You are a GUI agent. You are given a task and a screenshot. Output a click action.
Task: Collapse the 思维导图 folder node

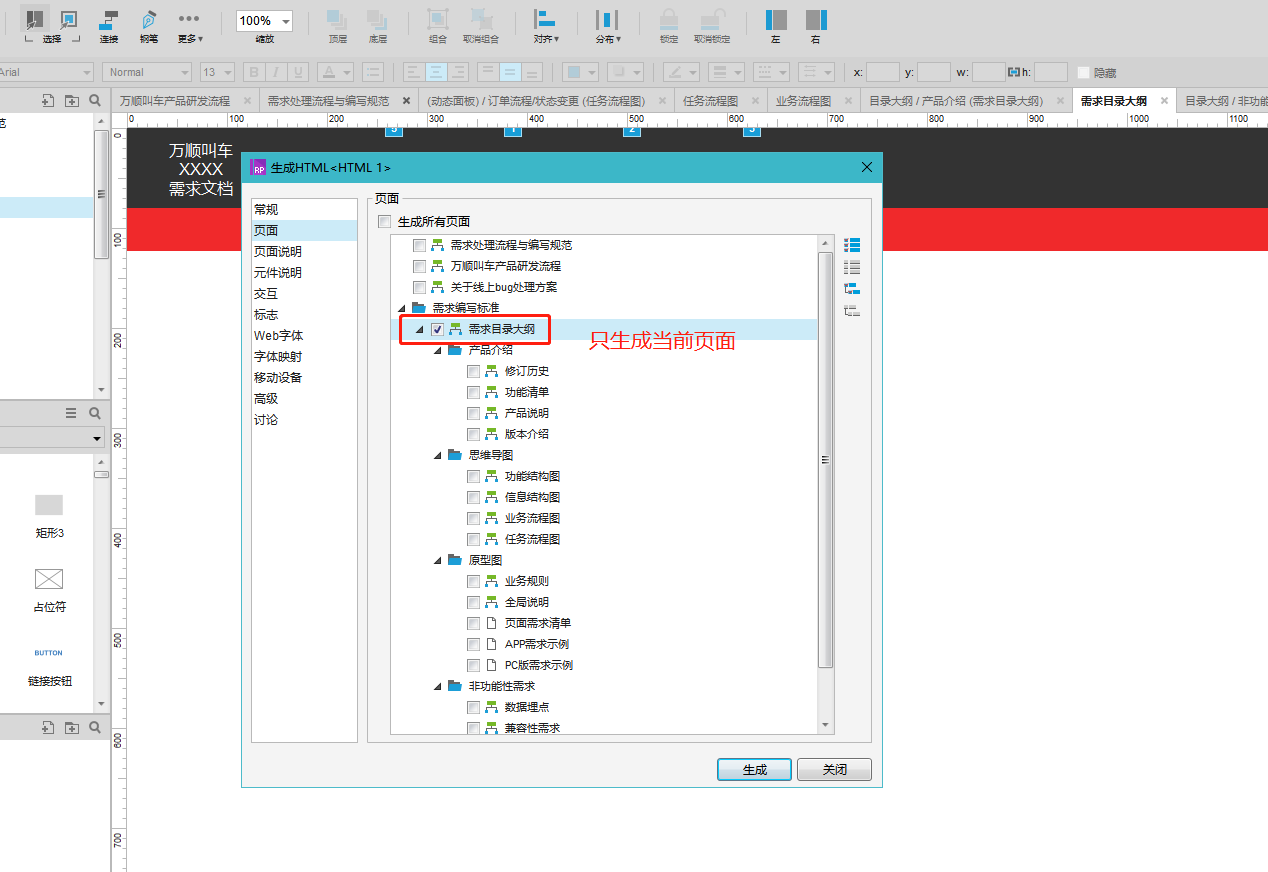(x=438, y=456)
